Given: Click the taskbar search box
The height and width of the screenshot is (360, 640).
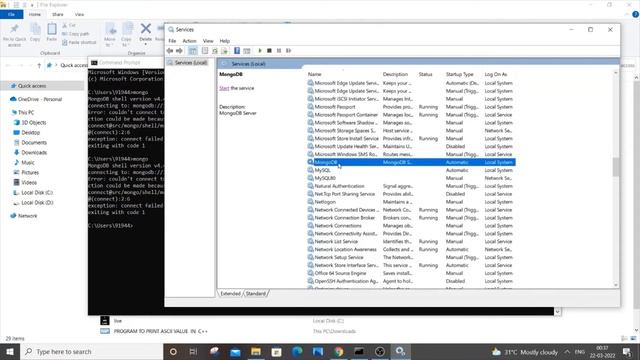Looking at the screenshot, I should [91, 351].
